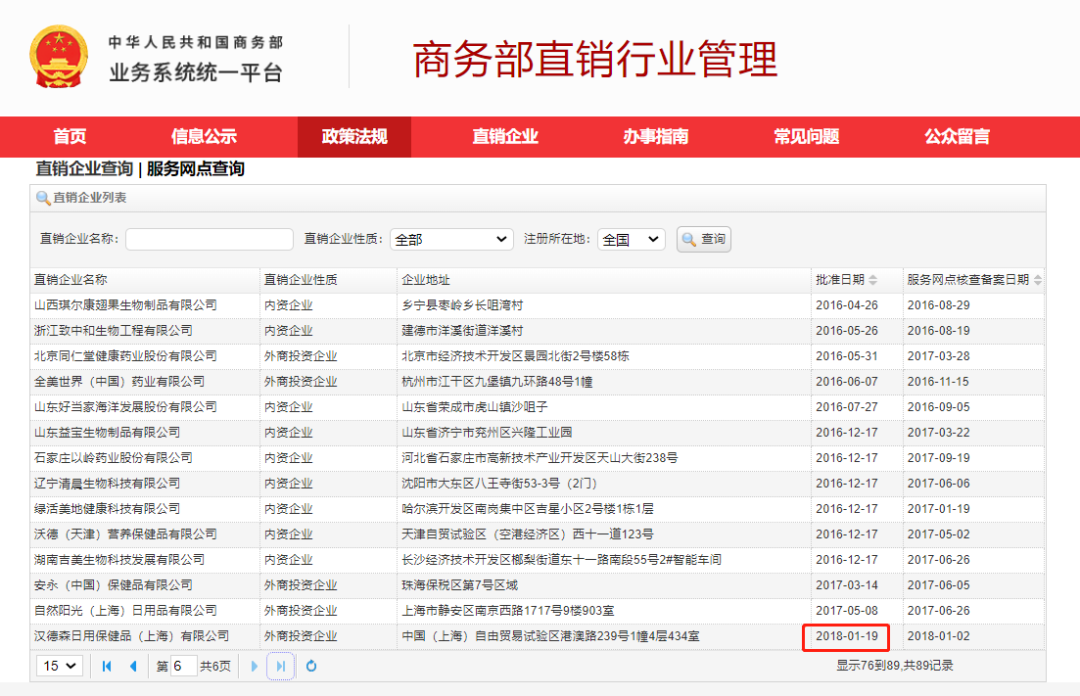This screenshot has height=696, width=1080.
Task: Select 山东益宝生物制品有限公司 row name
Action: 107,433
